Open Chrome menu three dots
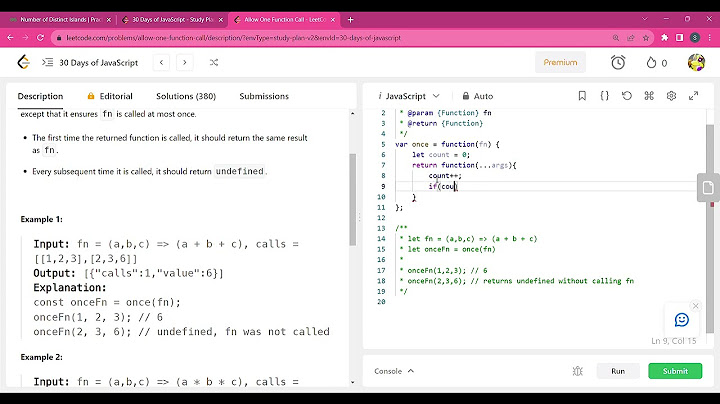Image resolution: width=720 pixels, height=404 pixels. point(709,38)
